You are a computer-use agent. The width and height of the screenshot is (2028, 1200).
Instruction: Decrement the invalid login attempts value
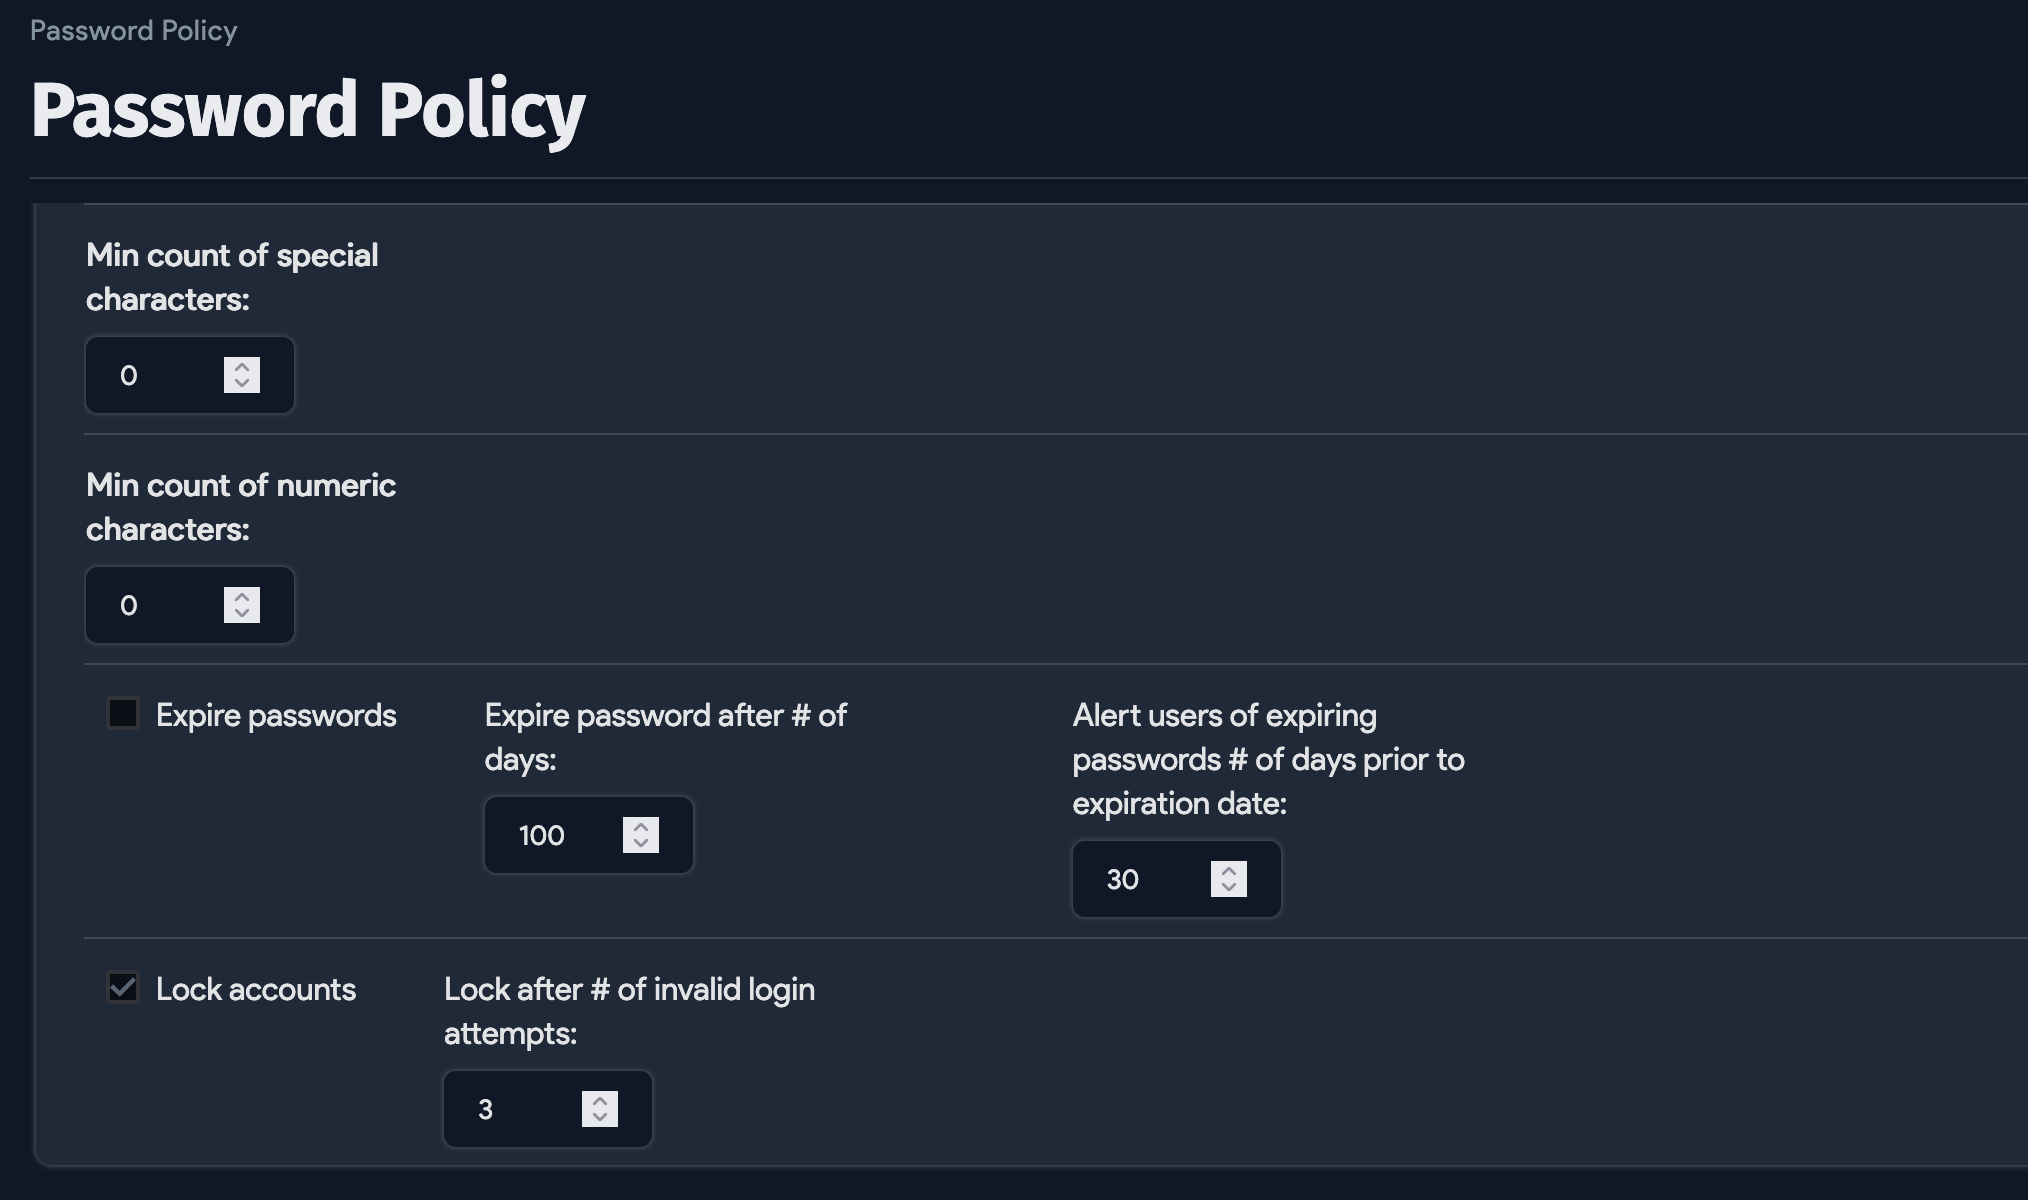coord(600,1118)
